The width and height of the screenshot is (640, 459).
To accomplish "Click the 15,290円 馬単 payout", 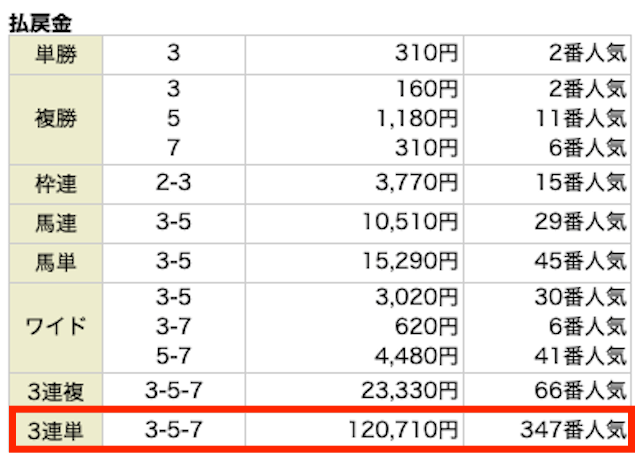I will [x=410, y=261].
